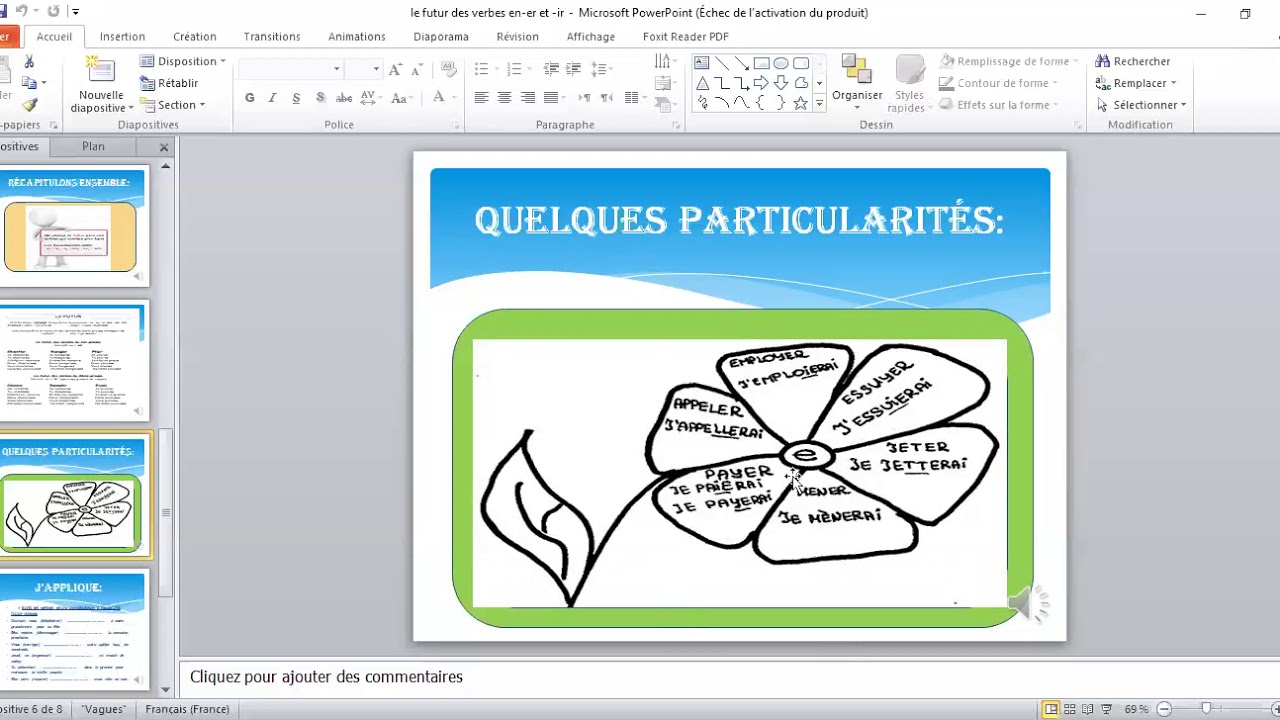Viewport: 1280px width, 720px height.
Task: Select the oval shape
Action: pos(781,63)
